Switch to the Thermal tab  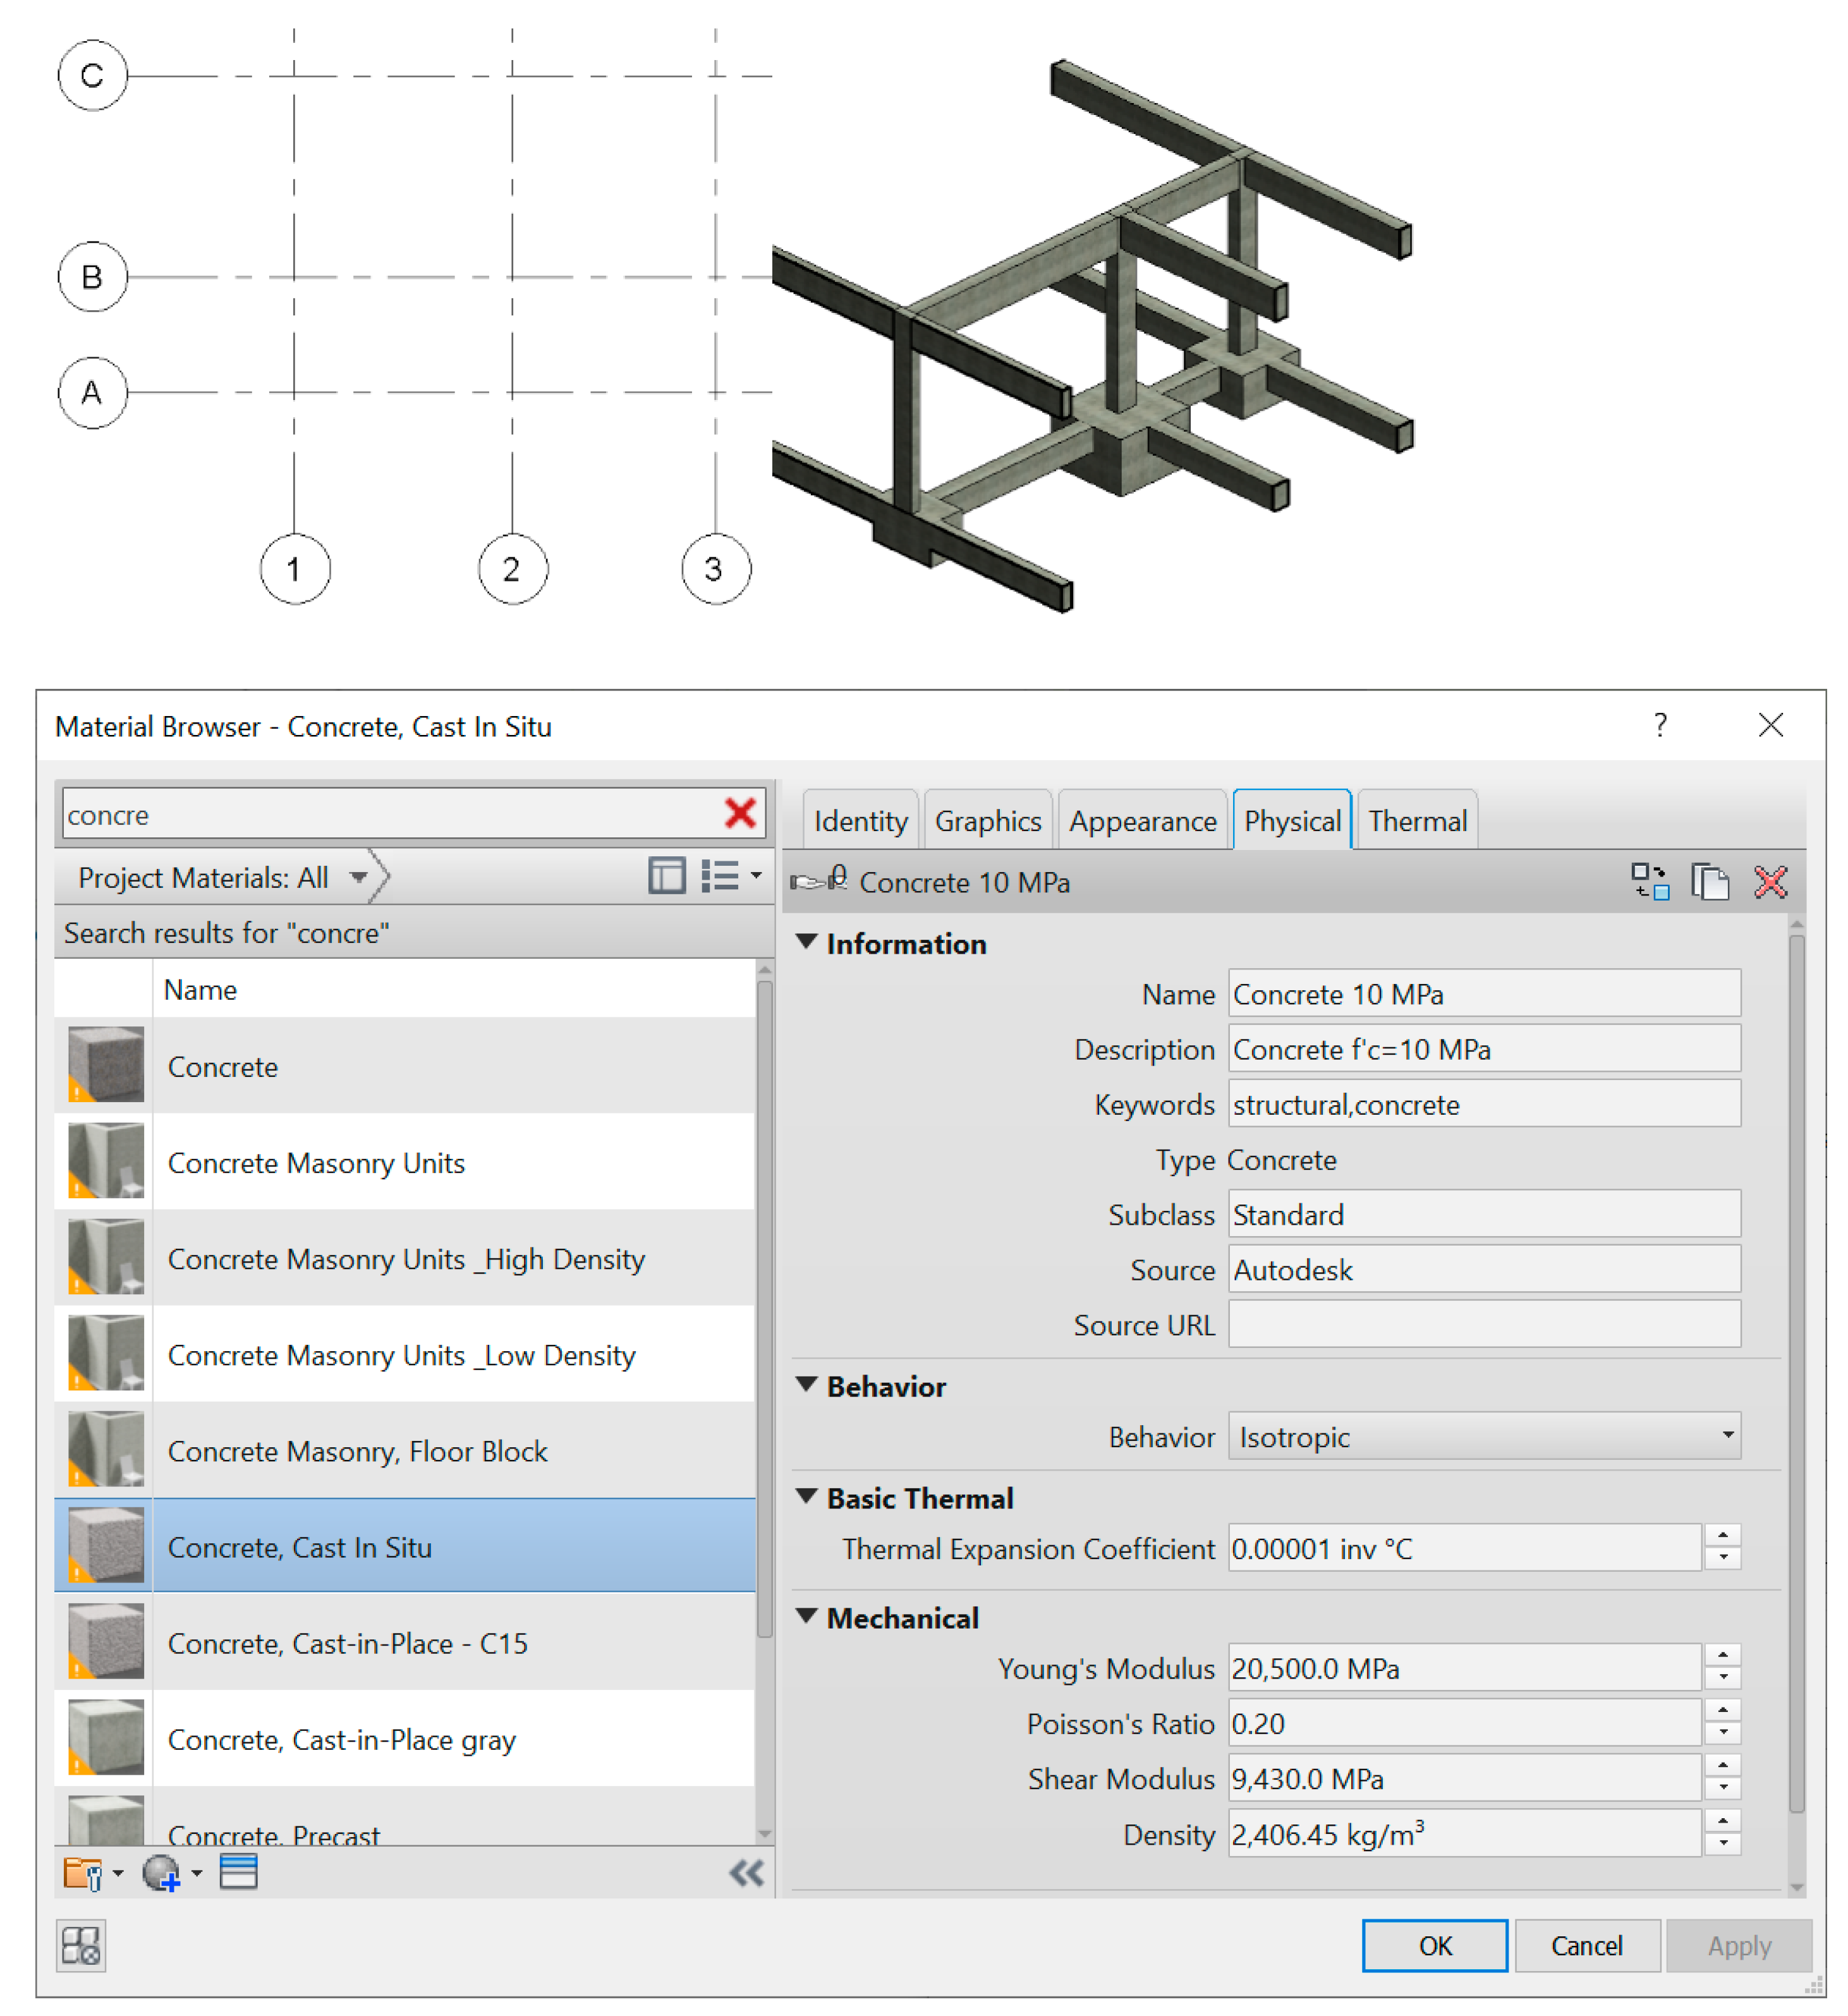pos(1417,821)
